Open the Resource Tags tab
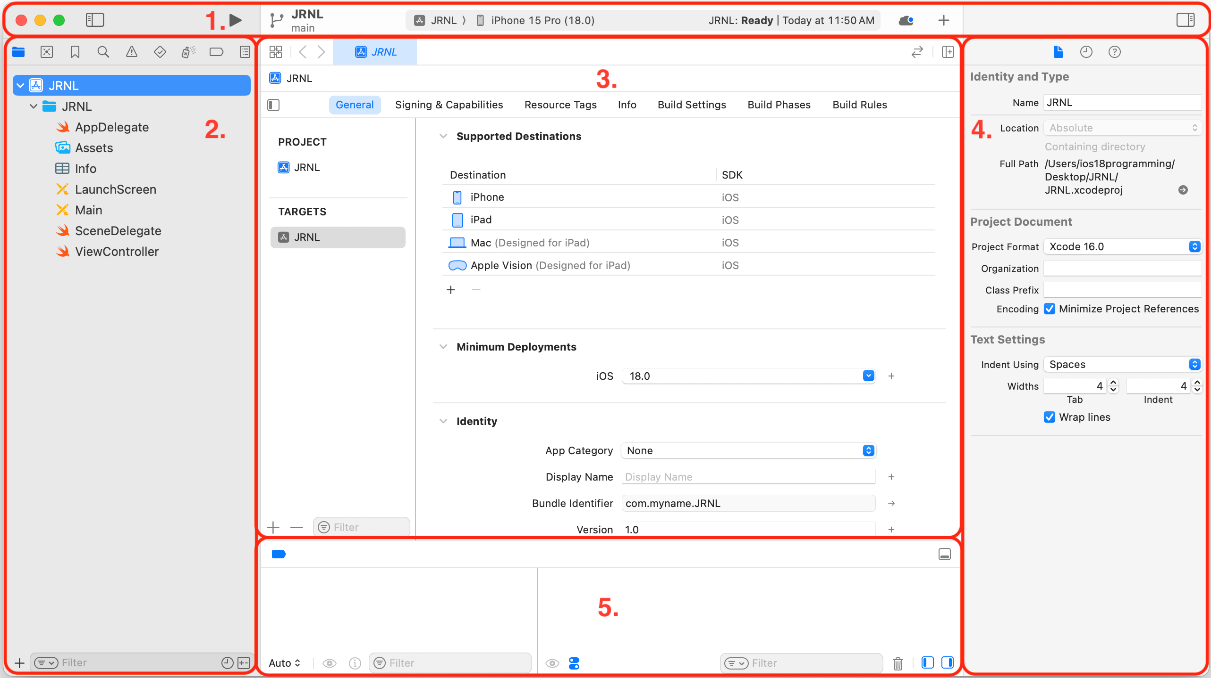 pos(560,105)
